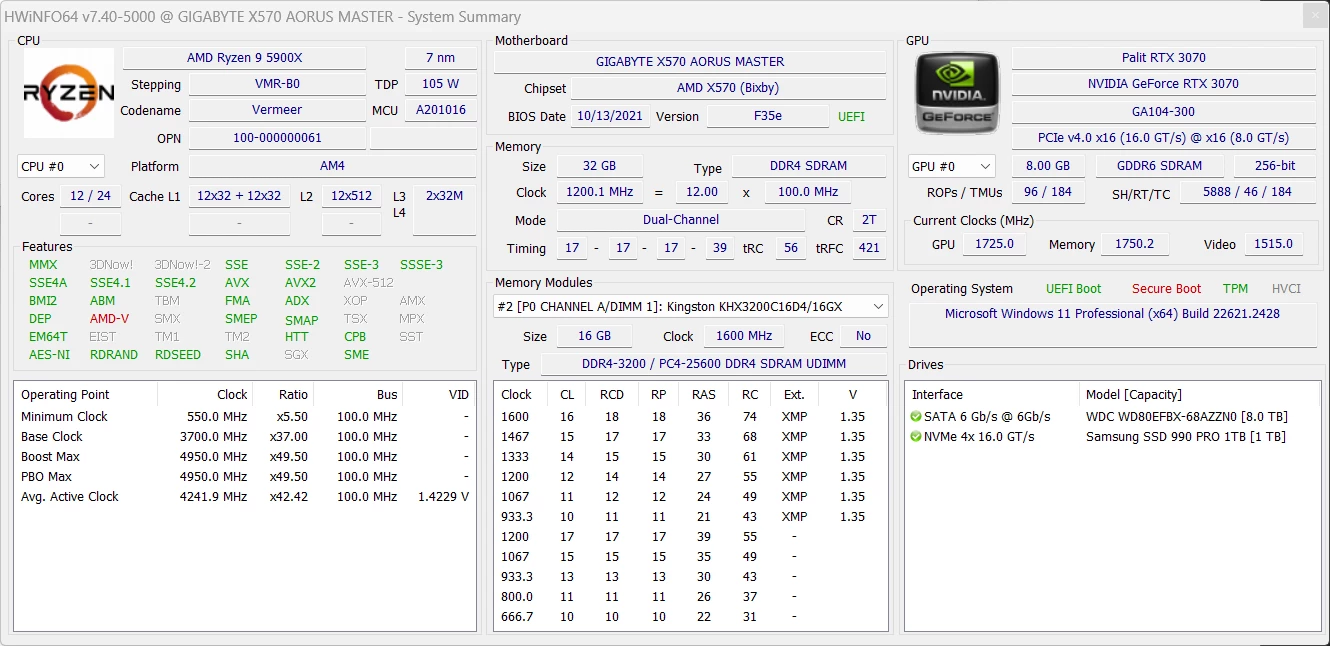1330x646 pixels.
Task: Click the GA104-300 GPU chip field
Action: click(1163, 112)
